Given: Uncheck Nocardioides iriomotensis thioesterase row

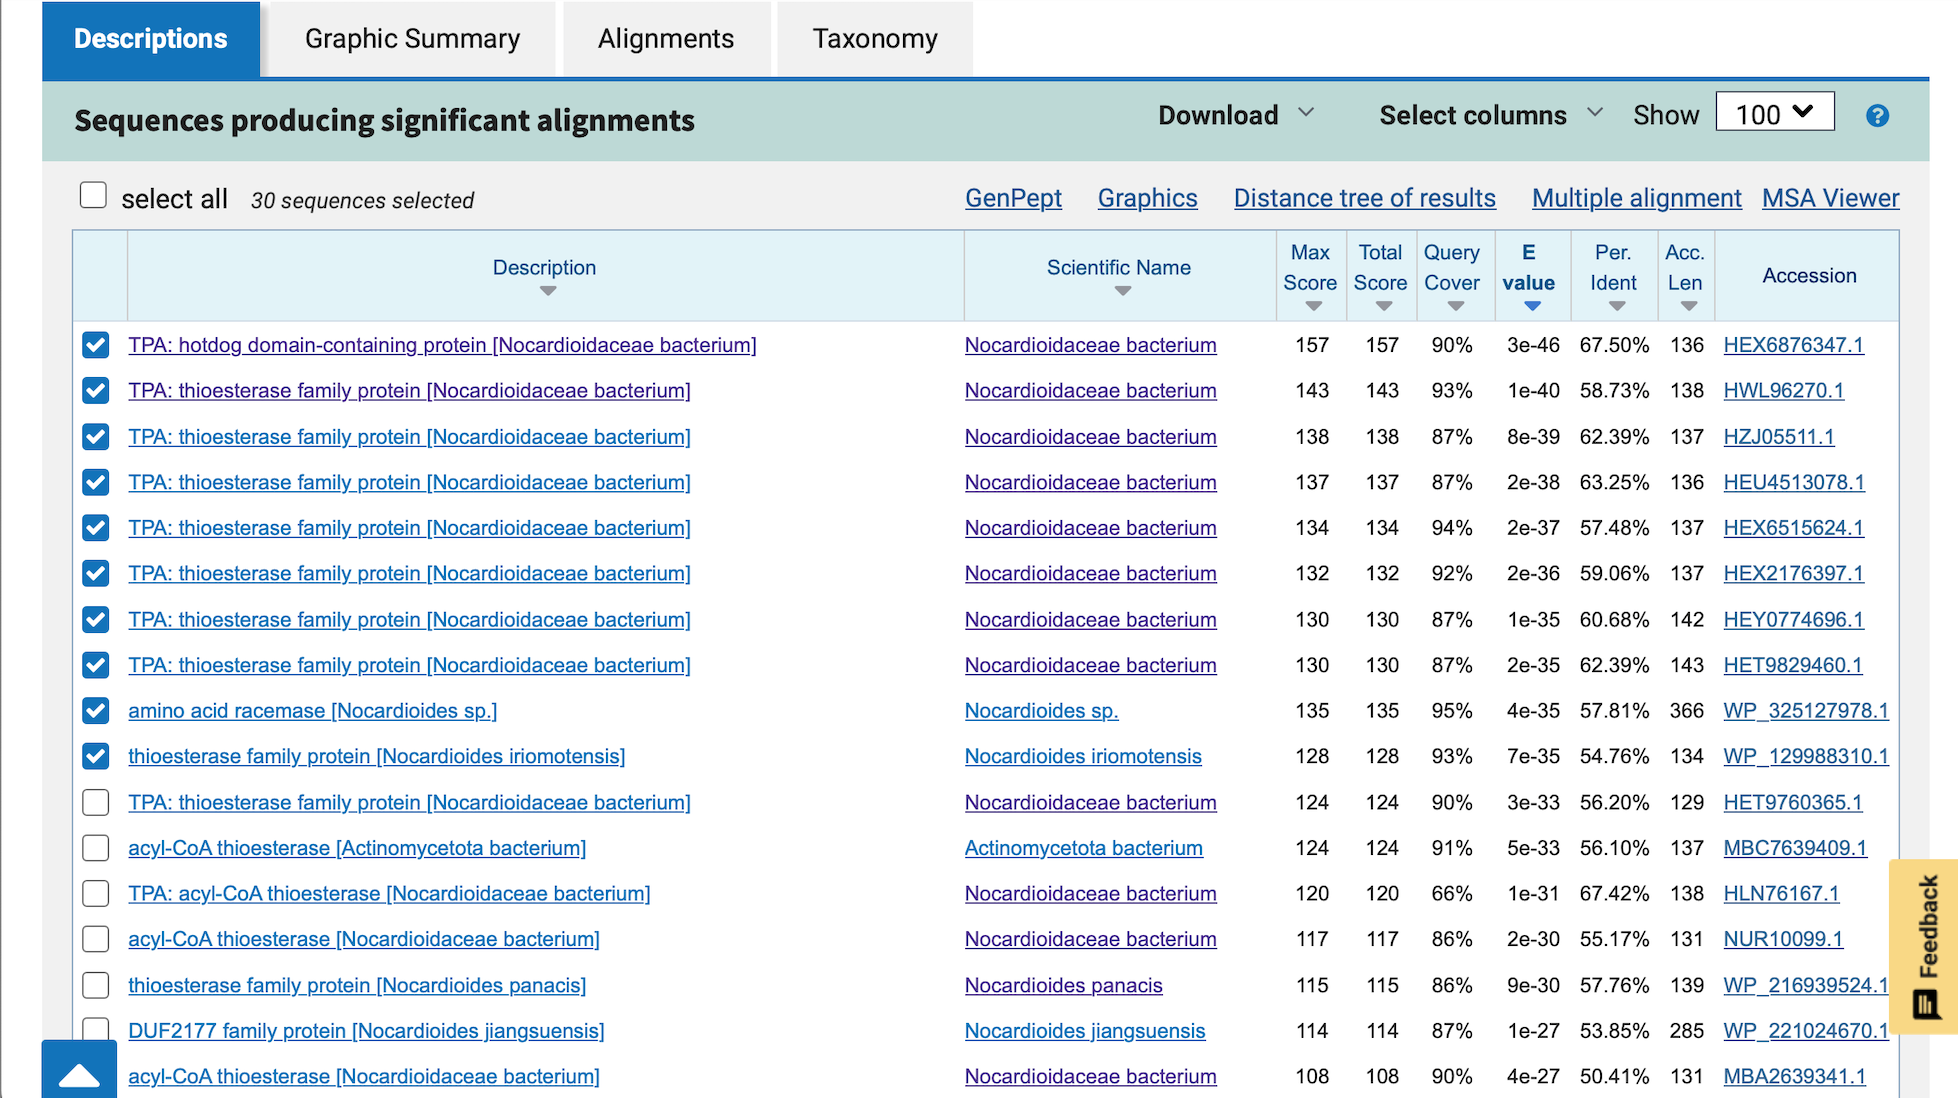Looking at the screenshot, I should (96, 757).
